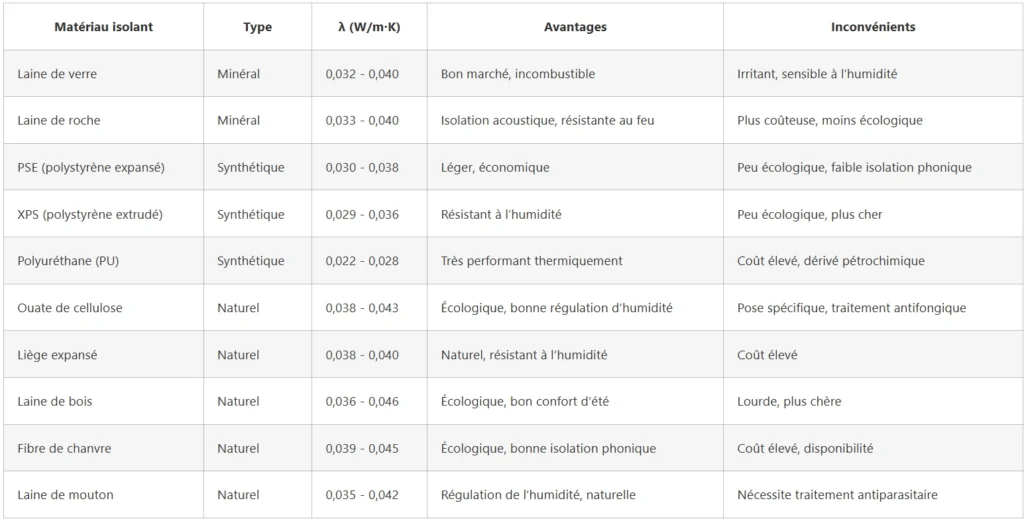Click 'Très performant thermiquement' text
Screen dimensions: 1024x519
531,261
